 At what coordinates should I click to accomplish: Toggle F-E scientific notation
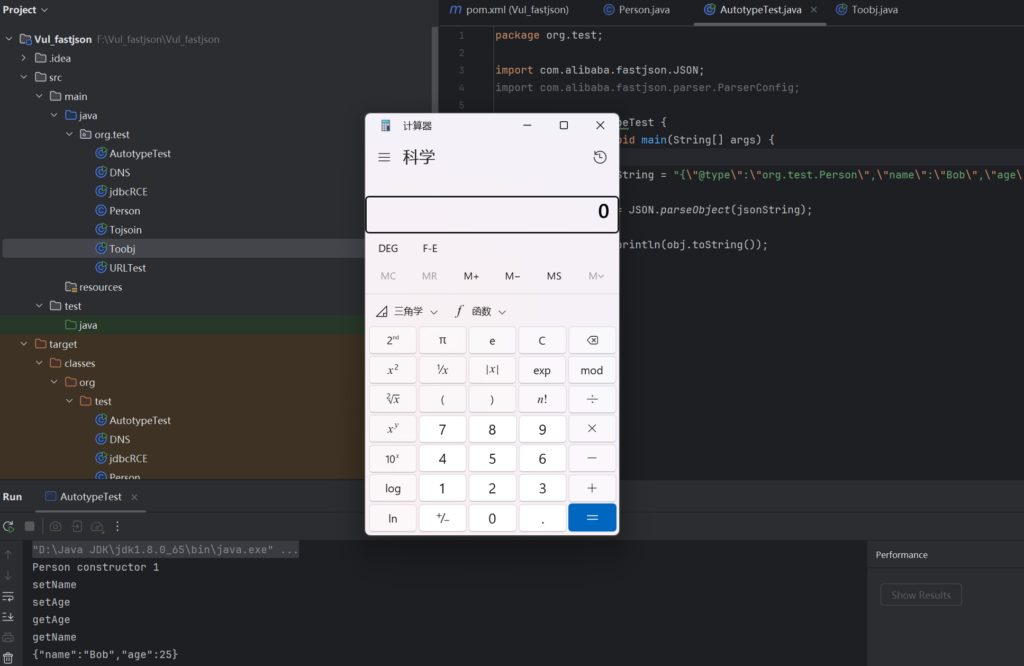[430, 248]
